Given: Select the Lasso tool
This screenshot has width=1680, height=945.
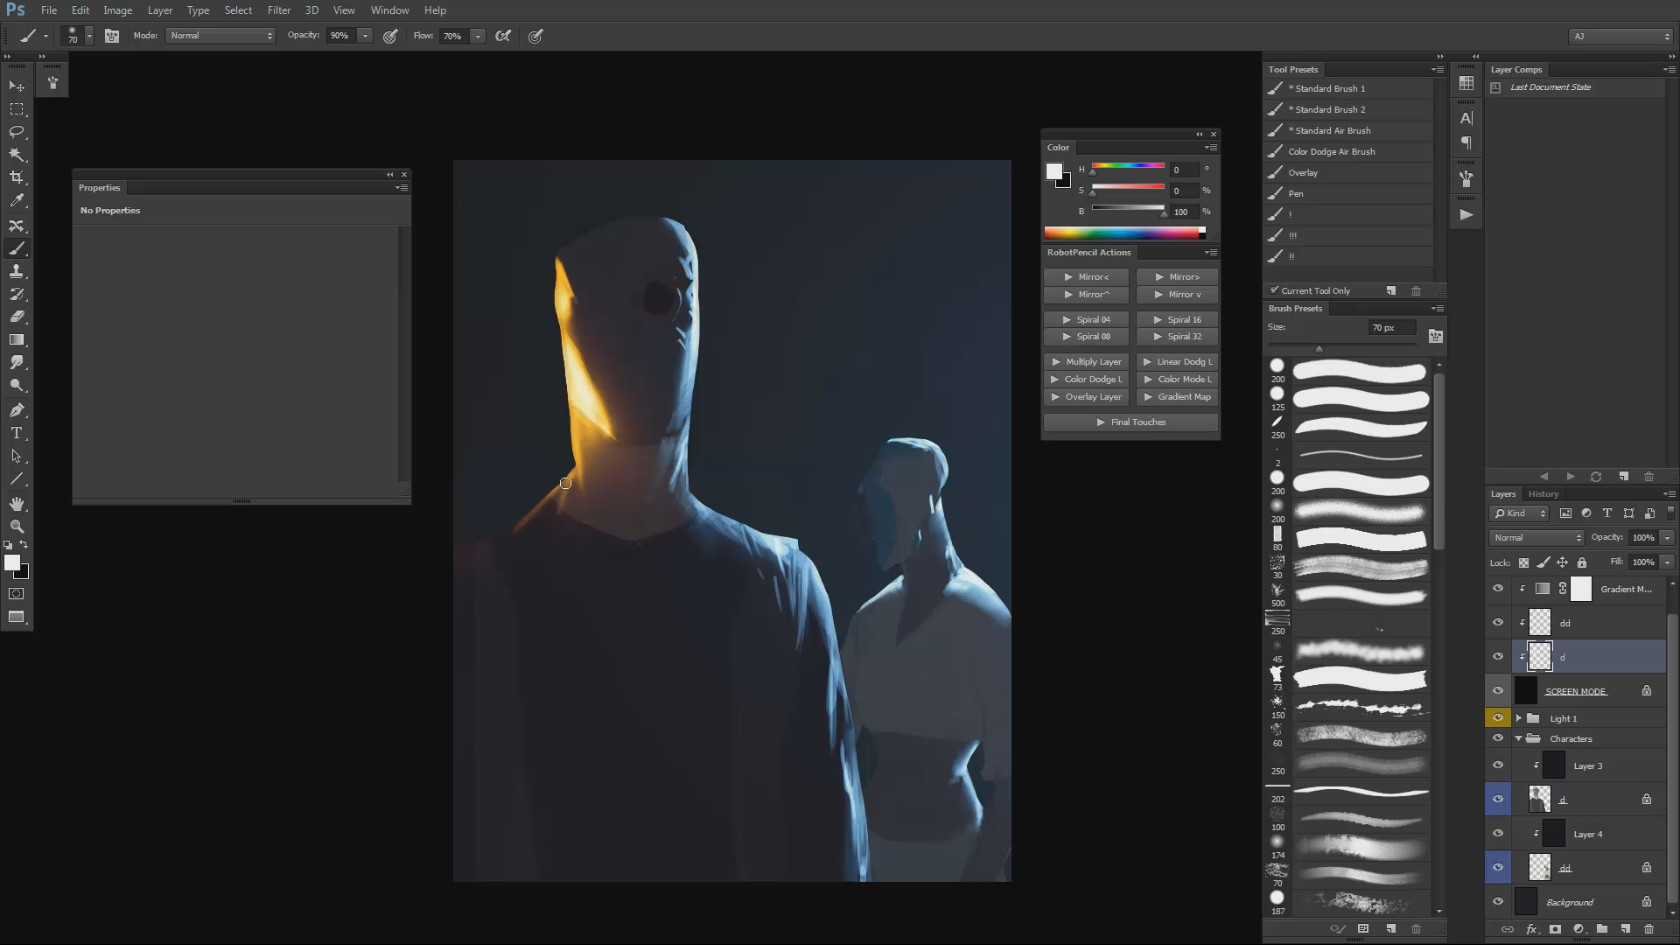Looking at the screenshot, I should coord(17,132).
